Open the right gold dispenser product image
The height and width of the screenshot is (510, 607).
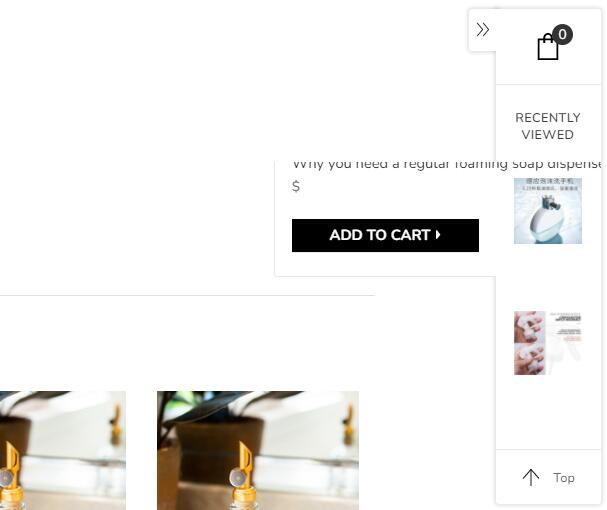(x=258, y=450)
